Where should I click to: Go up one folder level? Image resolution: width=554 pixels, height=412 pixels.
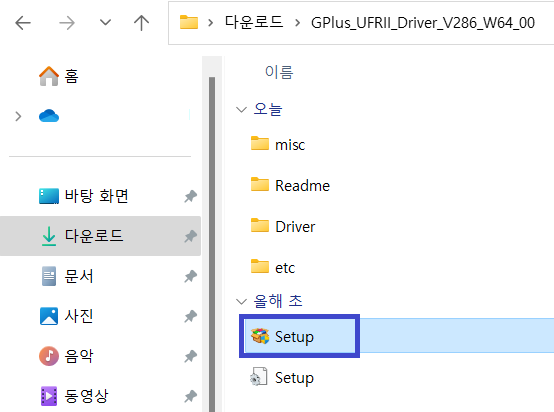(x=141, y=23)
